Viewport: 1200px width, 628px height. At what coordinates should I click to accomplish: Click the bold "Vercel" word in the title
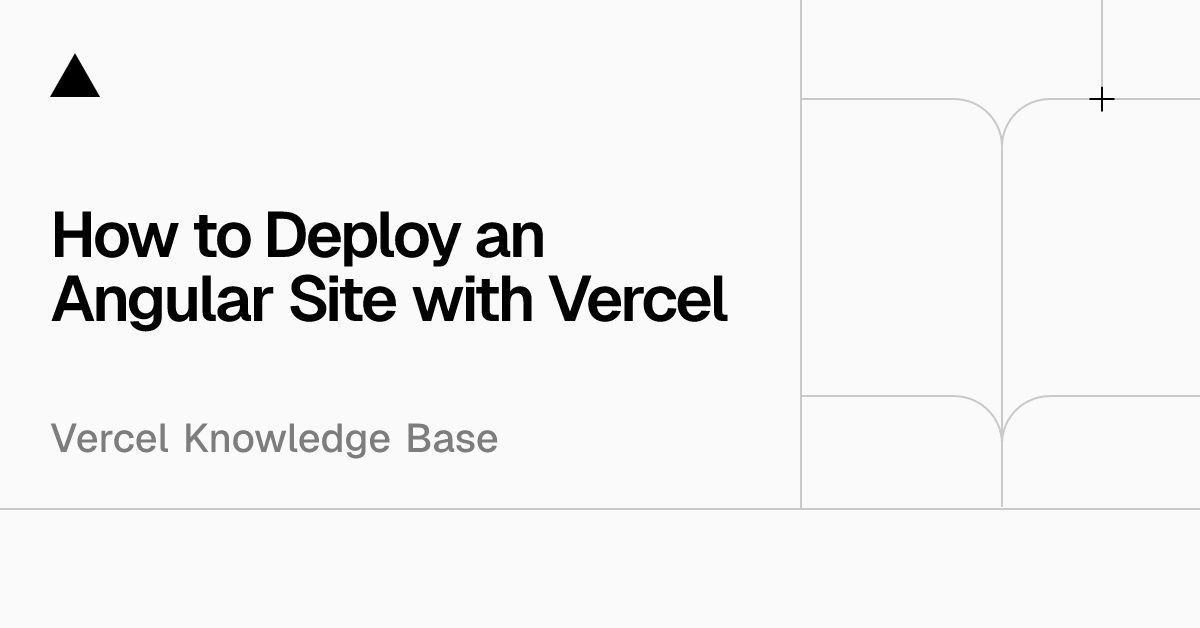[x=639, y=297]
